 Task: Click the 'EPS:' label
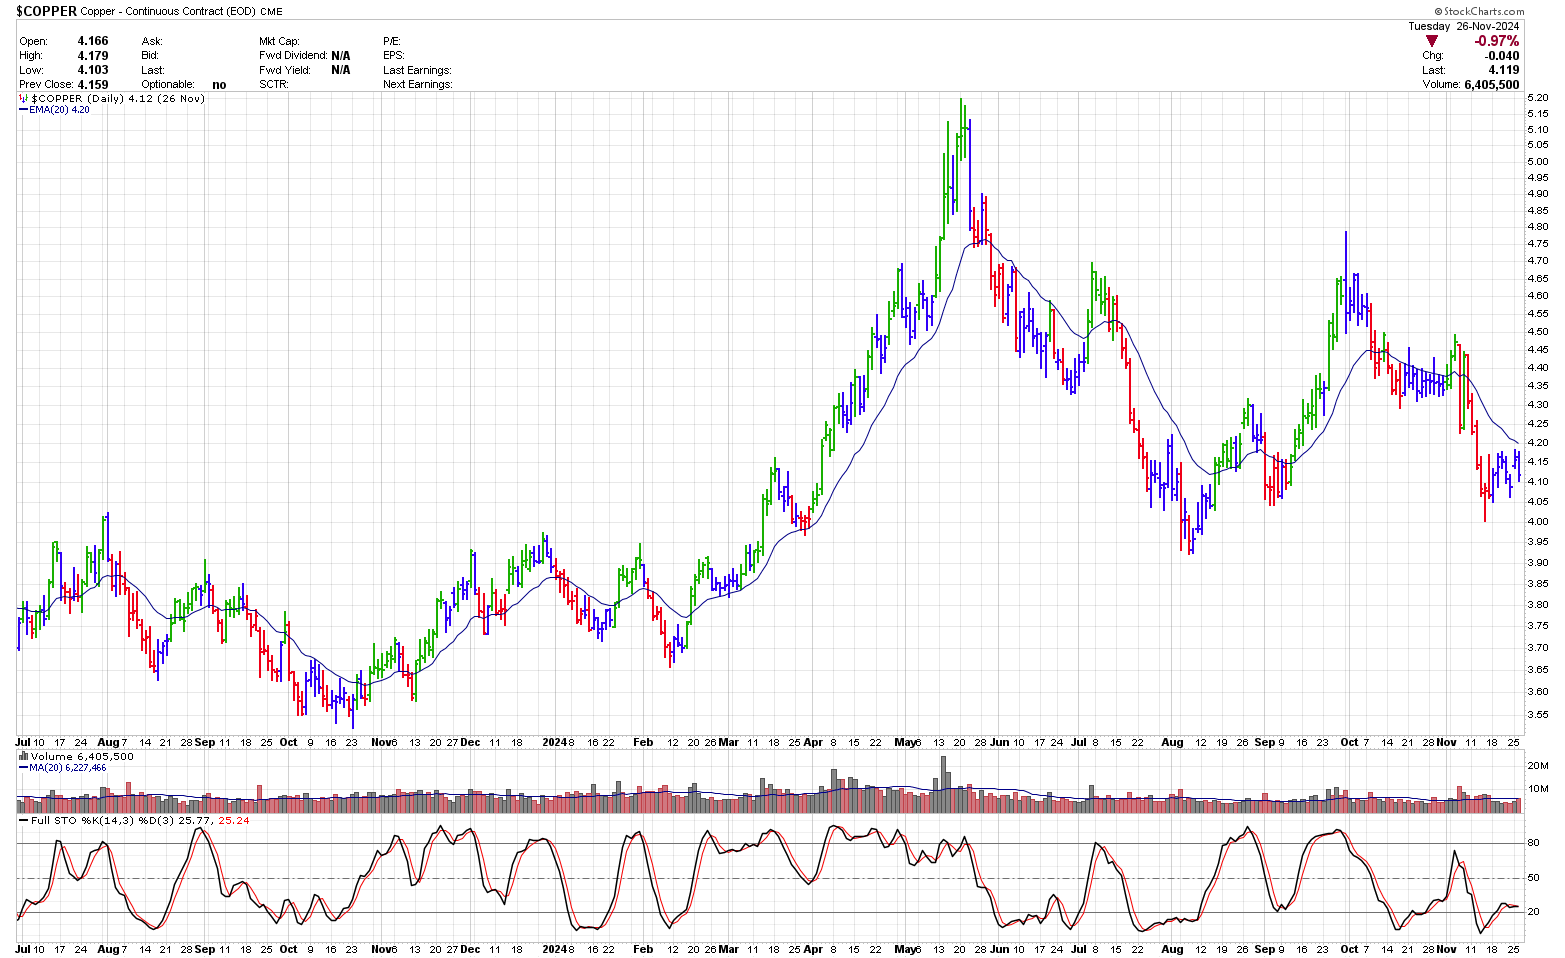coord(393,56)
